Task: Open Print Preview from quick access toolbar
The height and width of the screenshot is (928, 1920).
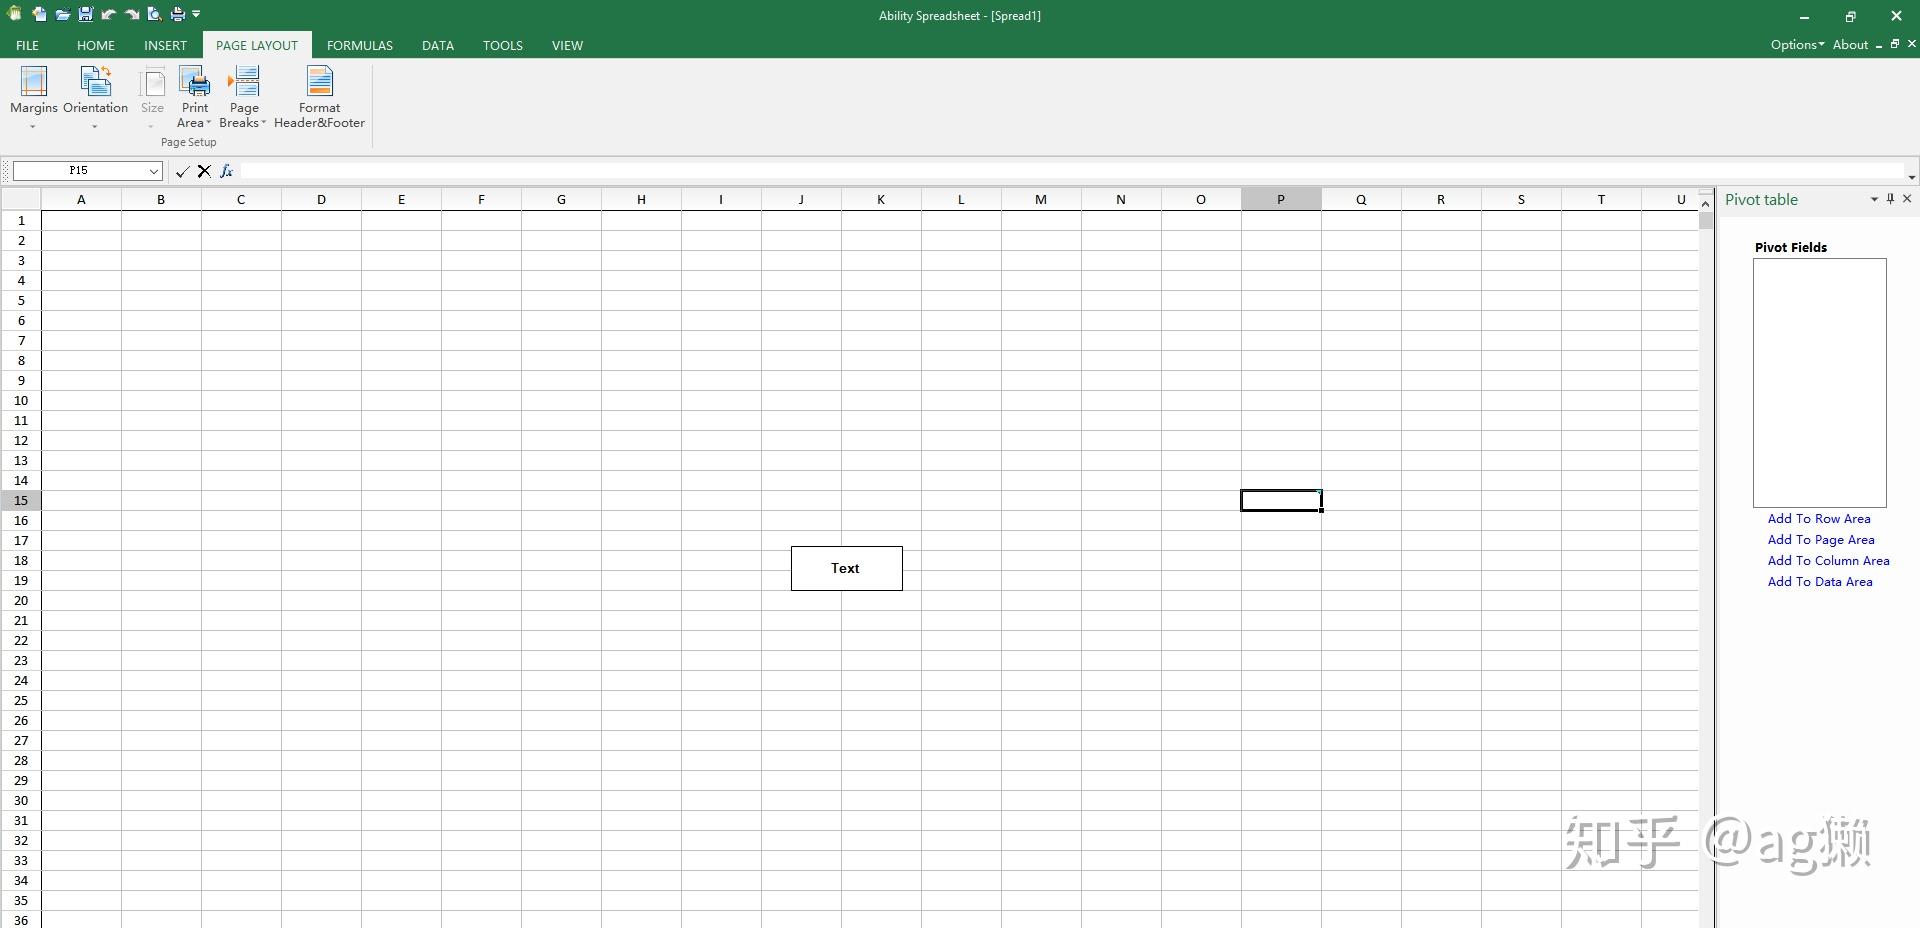Action: point(154,14)
